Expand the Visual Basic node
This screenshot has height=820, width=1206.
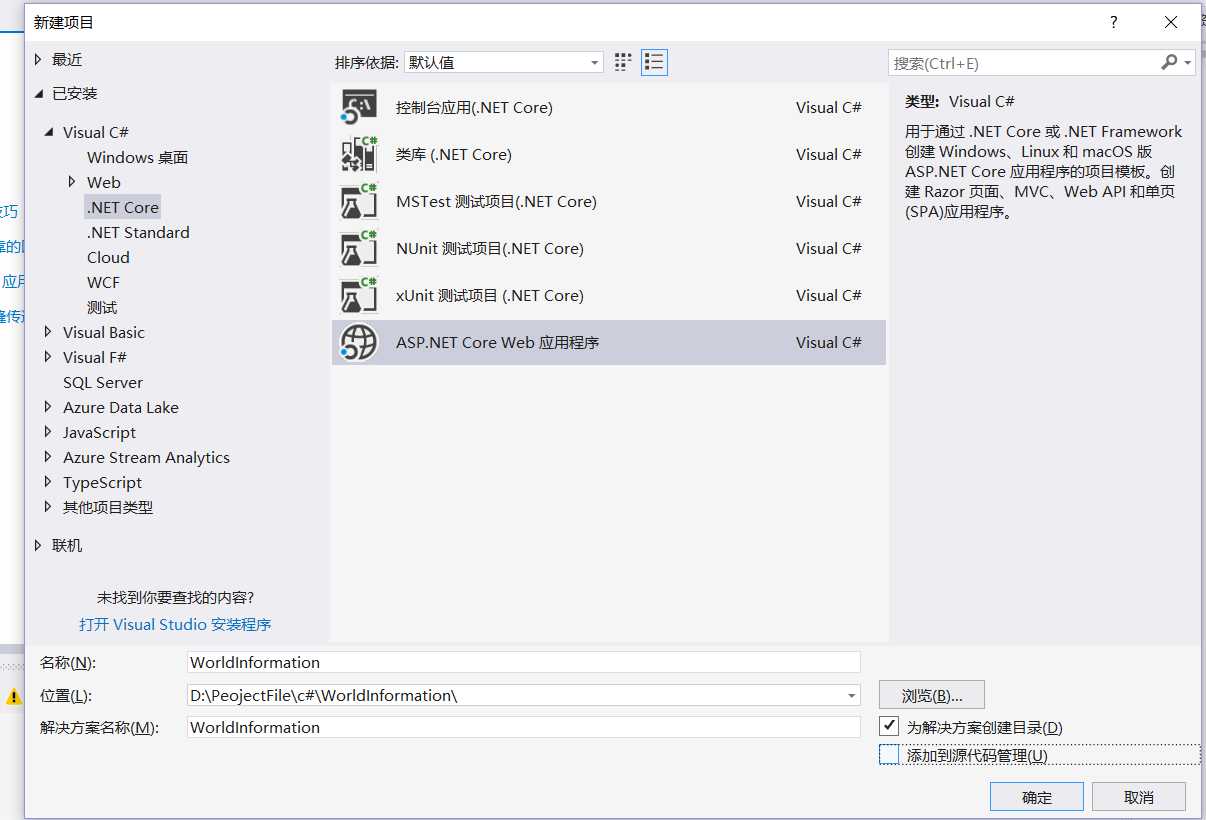(48, 332)
